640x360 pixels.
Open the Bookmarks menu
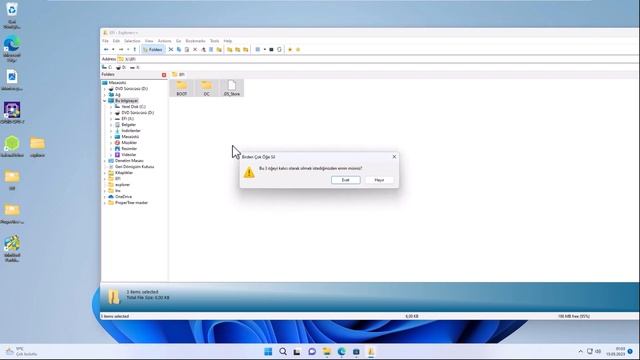tap(196, 41)
